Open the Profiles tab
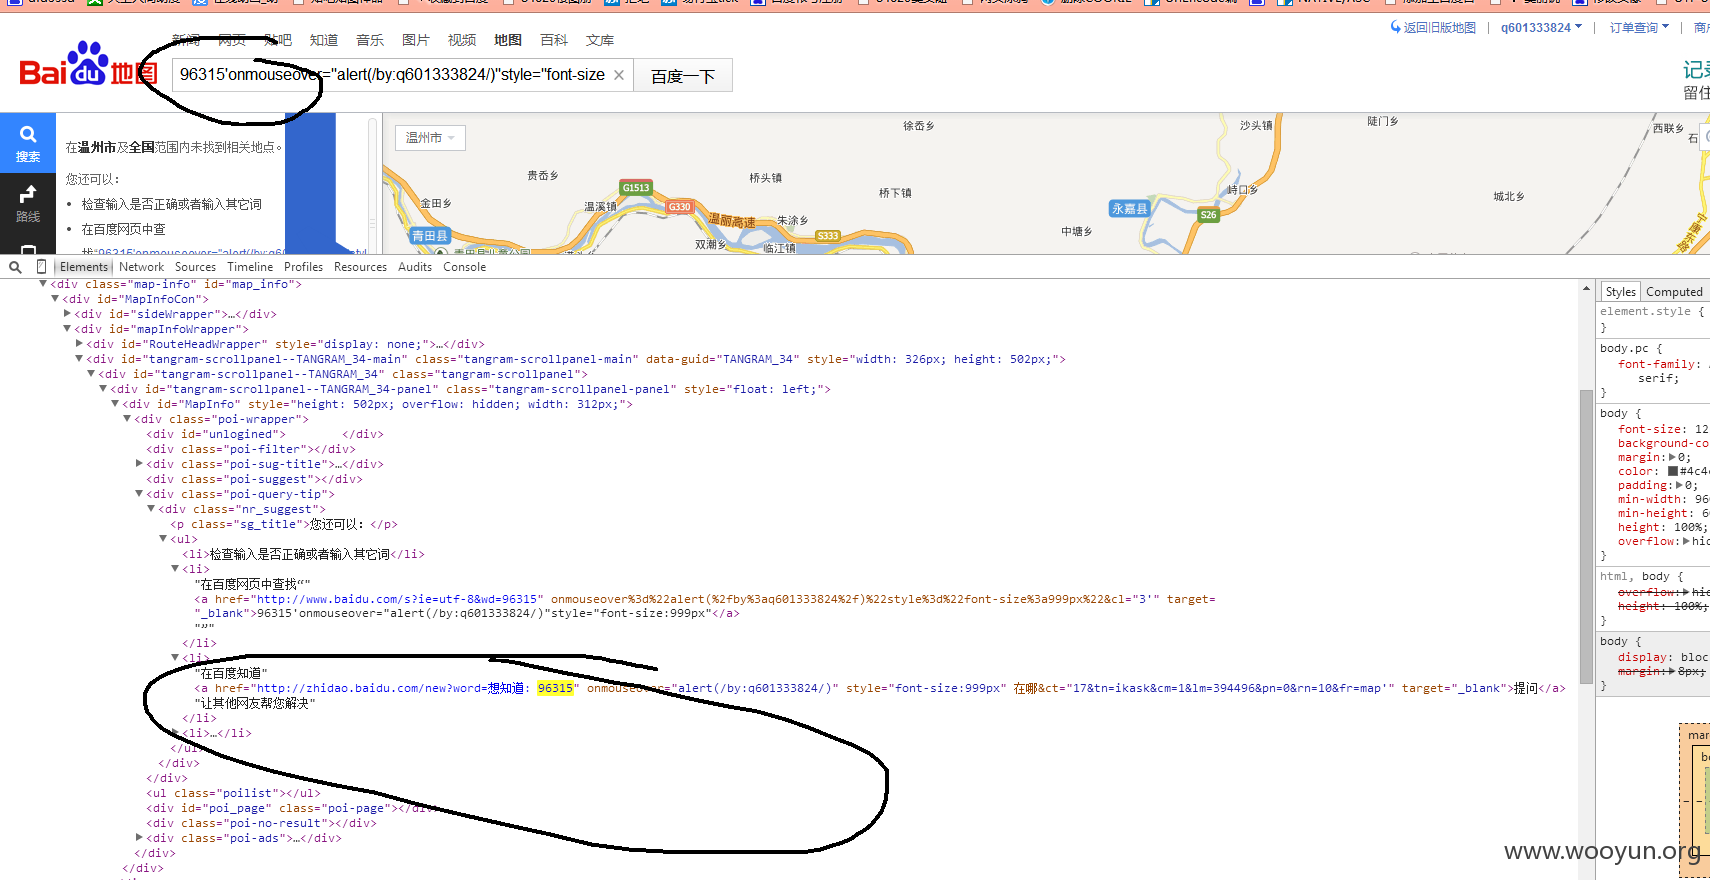1710x880 pixels. [x=303, y=267]
